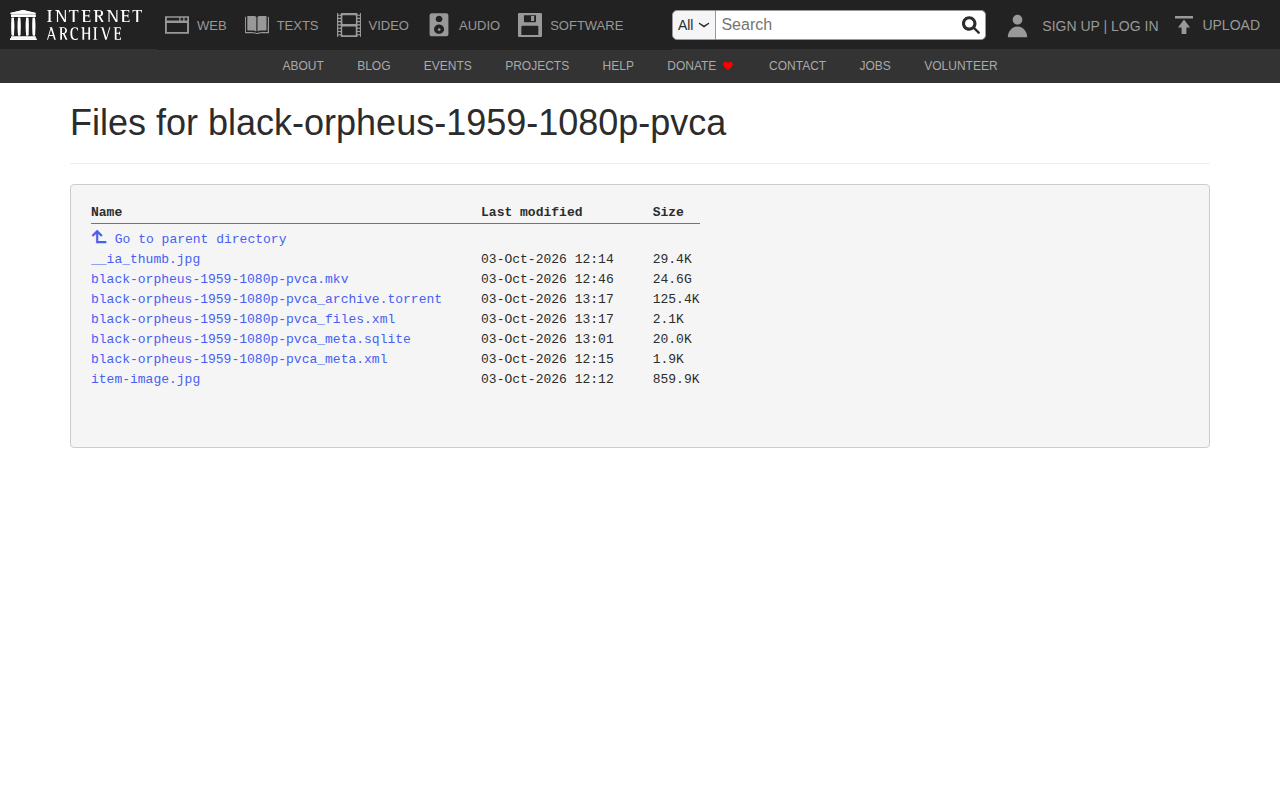This screenshot has width=1280, height=800.
Task: Click the 125.4K size value
Action: point(676,299)
